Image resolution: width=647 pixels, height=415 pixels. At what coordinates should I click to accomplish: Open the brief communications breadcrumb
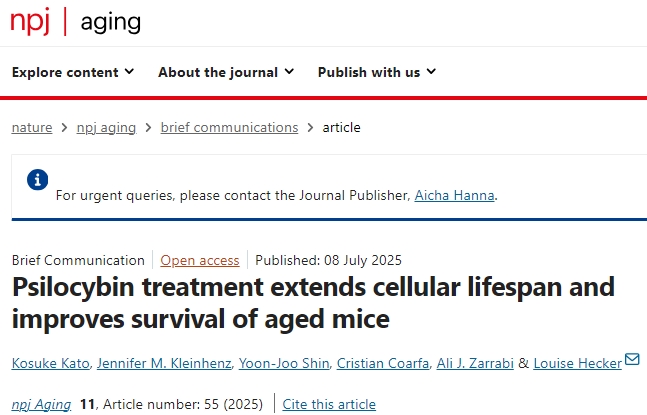pos(229,127)
